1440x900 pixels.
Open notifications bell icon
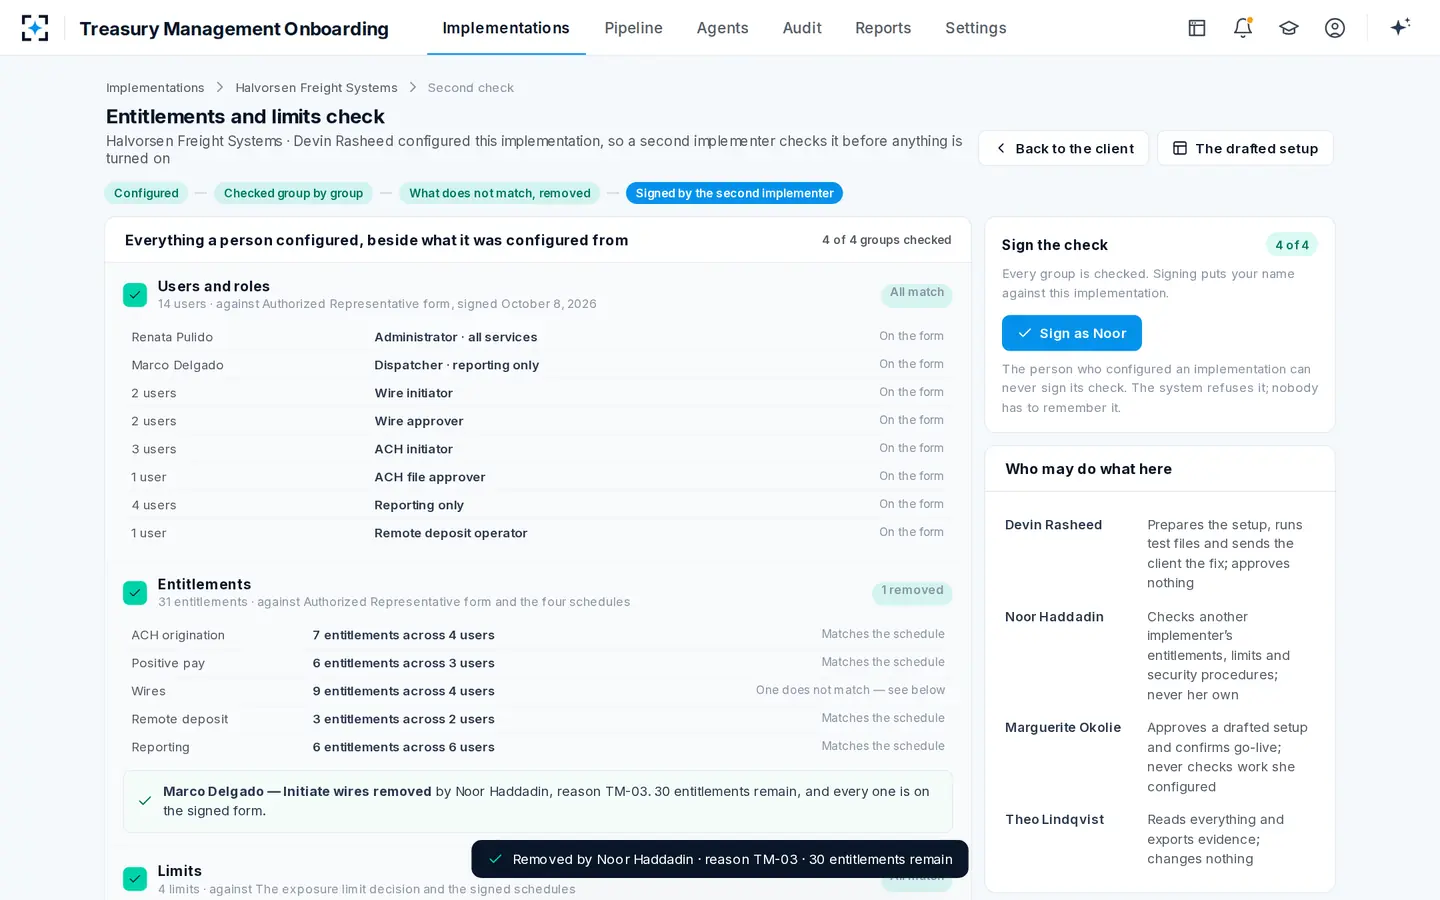pos(1243,28)
